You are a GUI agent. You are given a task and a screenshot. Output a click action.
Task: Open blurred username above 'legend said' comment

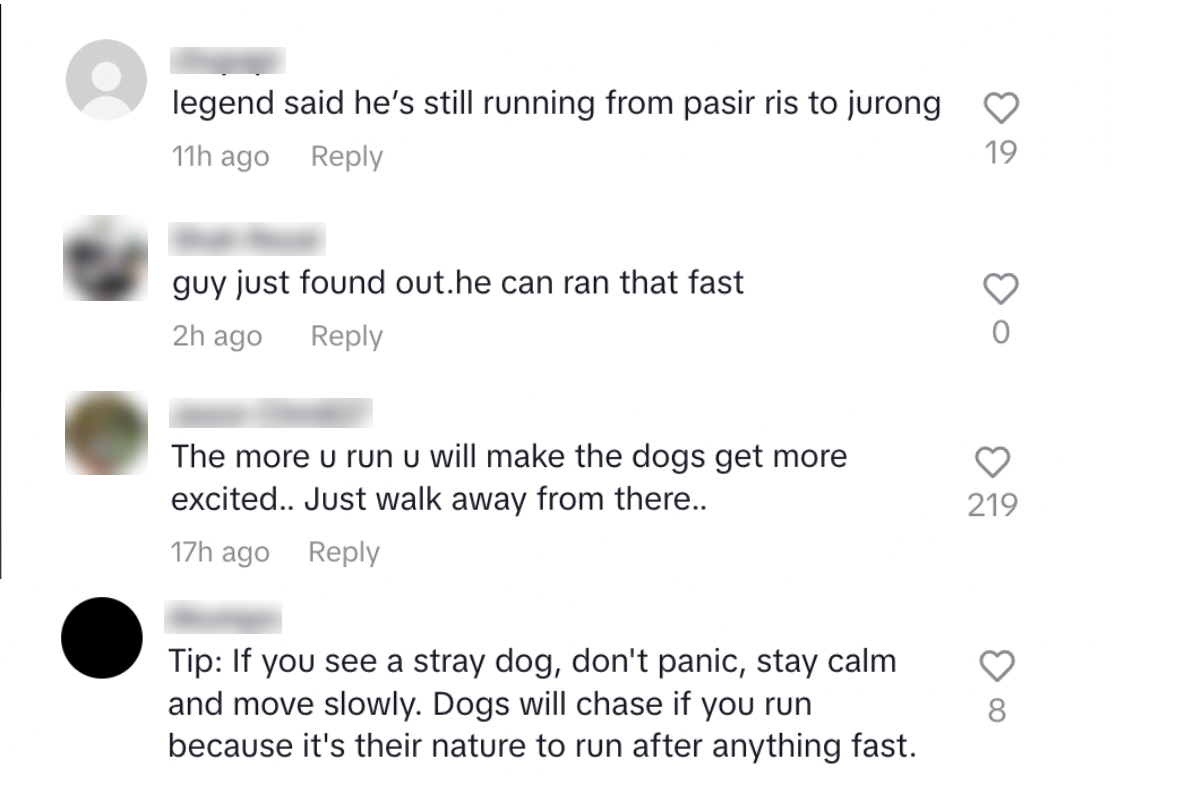pos(229,62)
